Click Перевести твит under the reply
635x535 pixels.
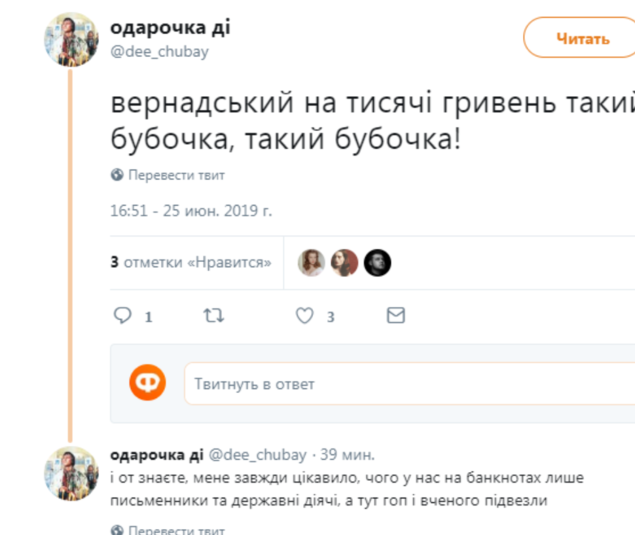(176, 529)
